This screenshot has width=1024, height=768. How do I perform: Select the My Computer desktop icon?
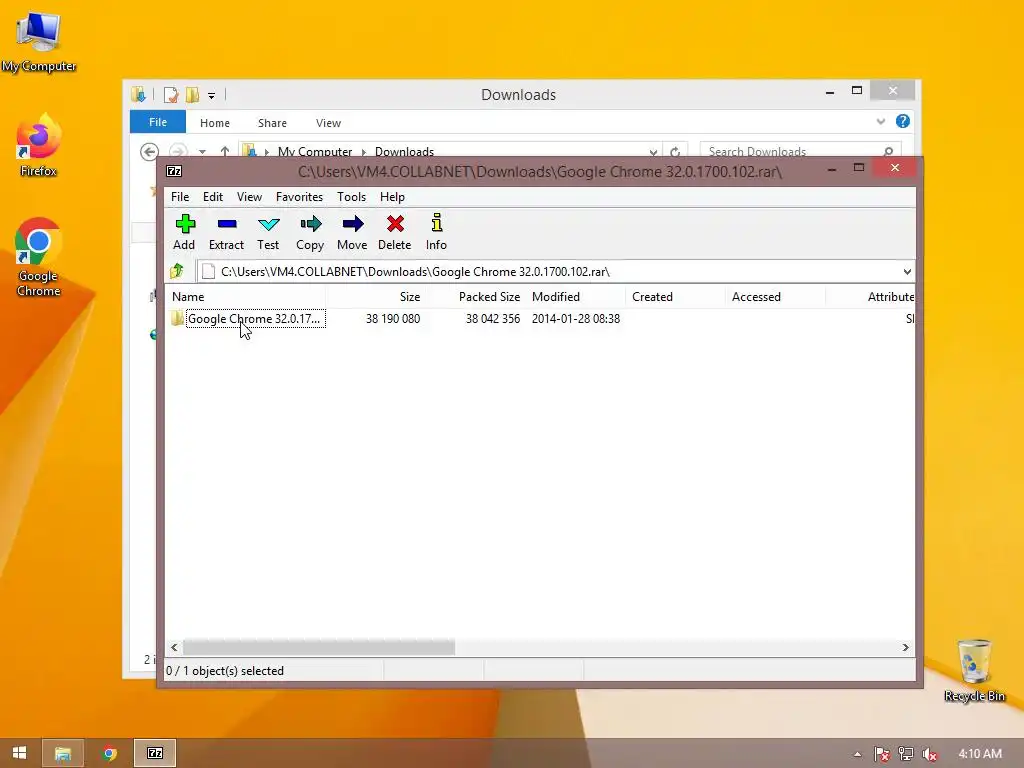(x=39, y=42)
